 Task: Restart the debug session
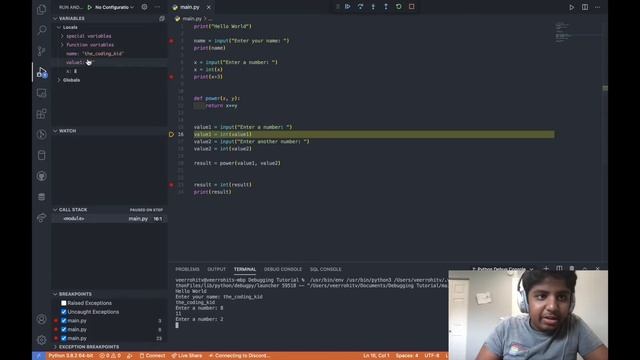point(399,7)
